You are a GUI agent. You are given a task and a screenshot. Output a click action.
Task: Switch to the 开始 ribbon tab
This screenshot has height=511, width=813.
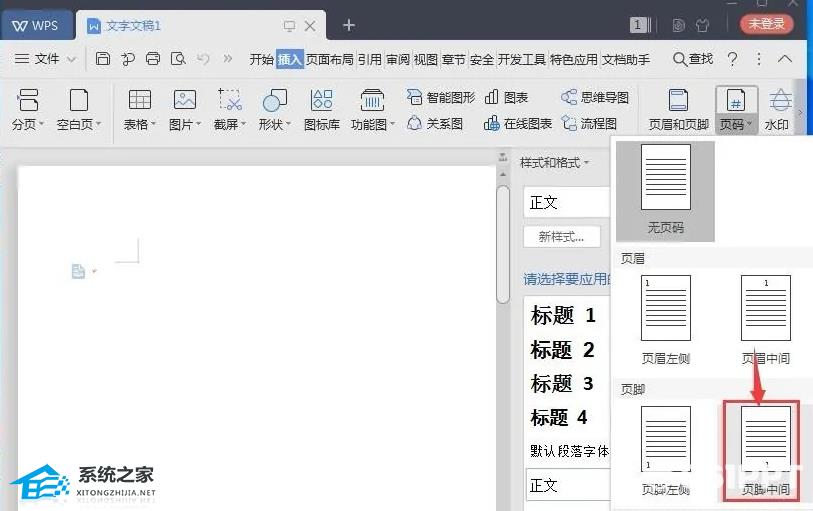click(261, 59)
